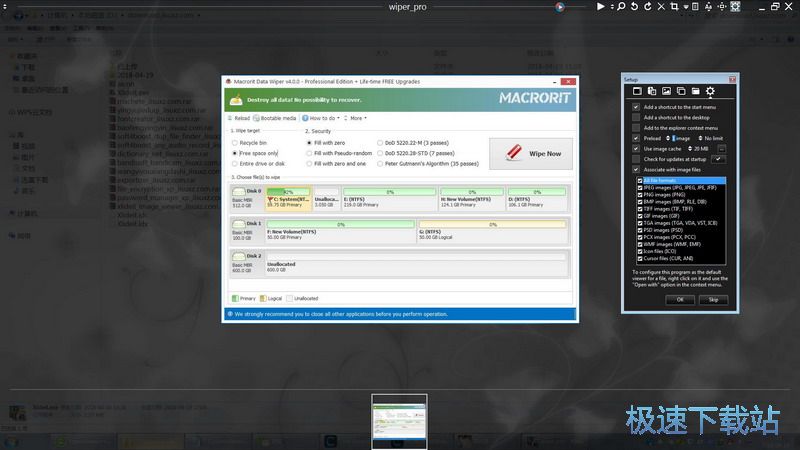
Task: Uncheck 'Associate with image files' option
Action: pos(636,169)
